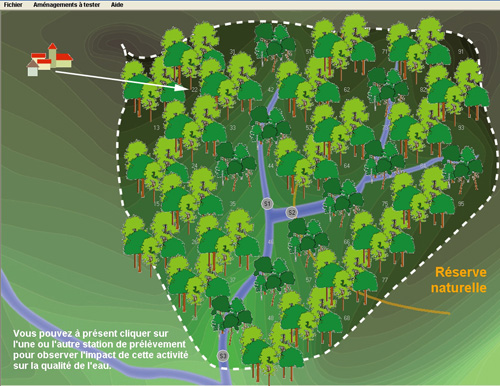Select forest plot number 91
The image size is (500, 386).
(x=461, y=51)
